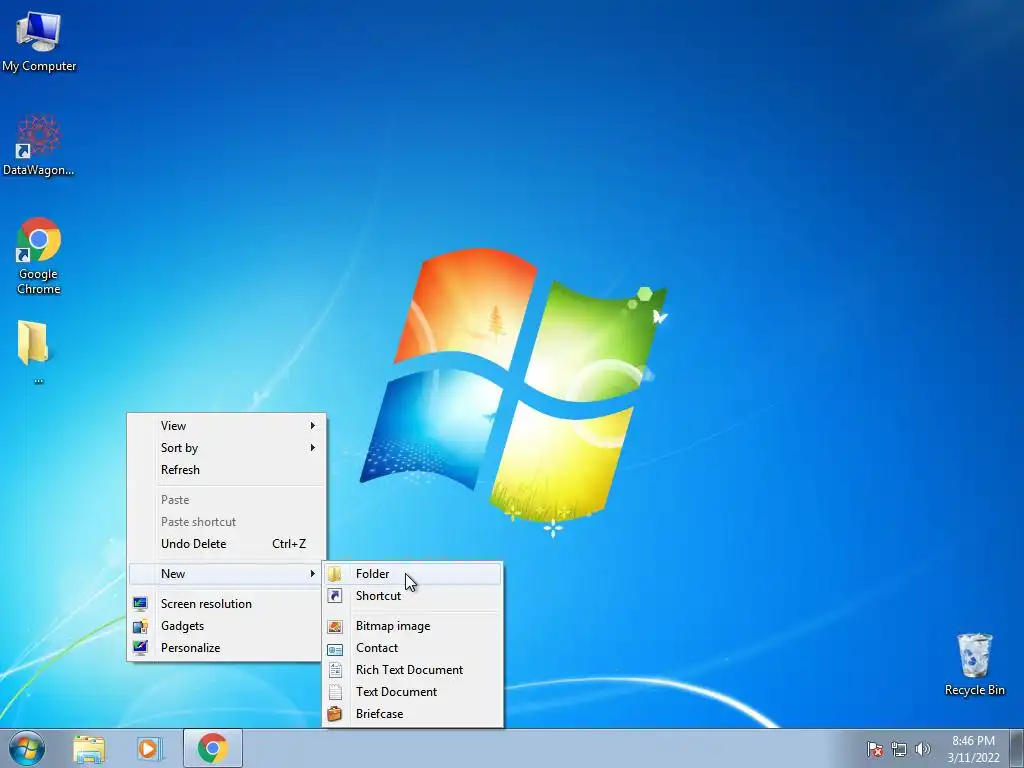Image resolution: width=1024 pixels, height=768 pixels.
Task: Click the Show desktop strip
Action: pyautogui.click(x=1017, y=748)
